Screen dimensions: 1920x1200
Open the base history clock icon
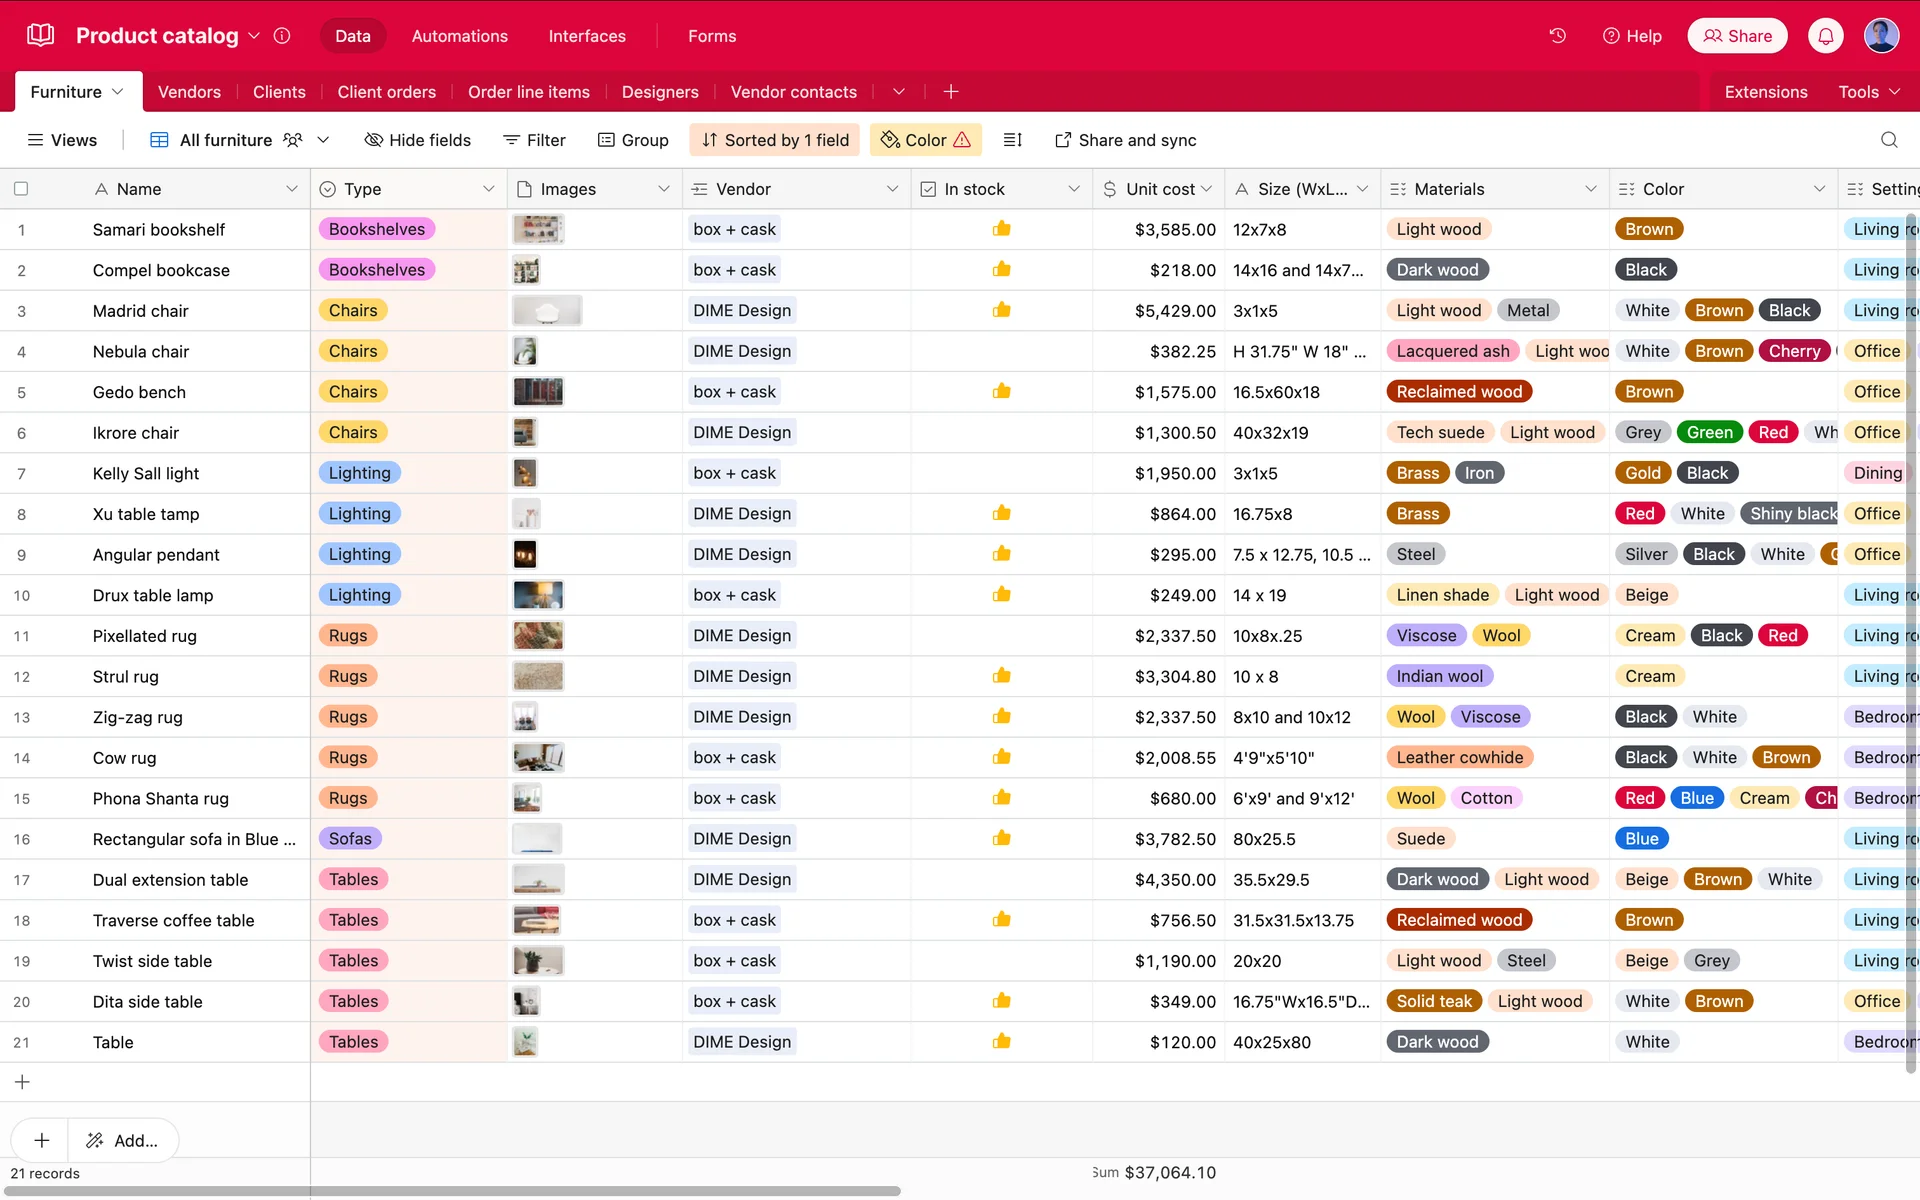[1557, 36]
